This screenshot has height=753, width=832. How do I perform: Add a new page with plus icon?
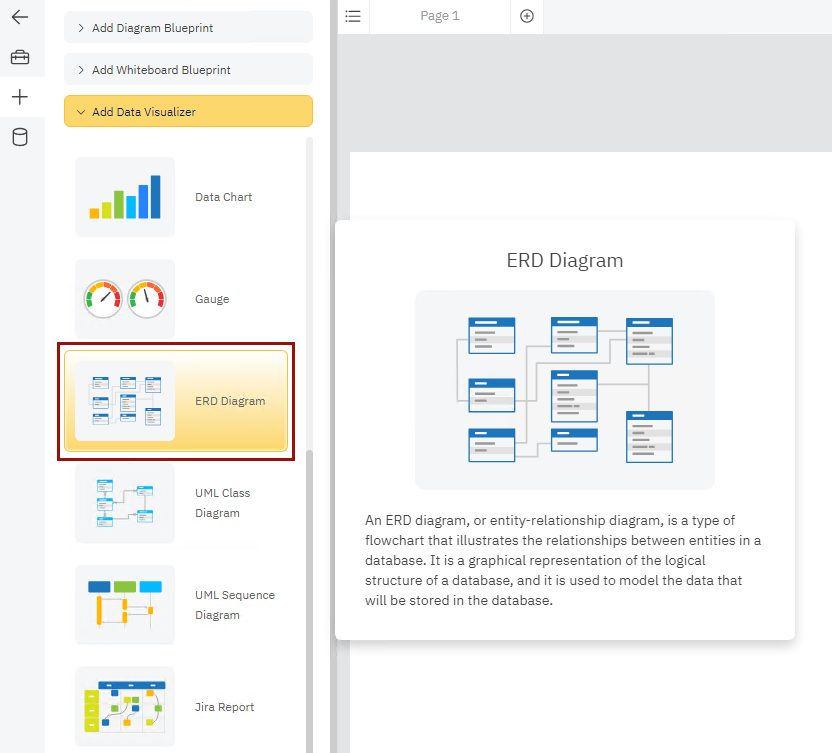[527, 16]
